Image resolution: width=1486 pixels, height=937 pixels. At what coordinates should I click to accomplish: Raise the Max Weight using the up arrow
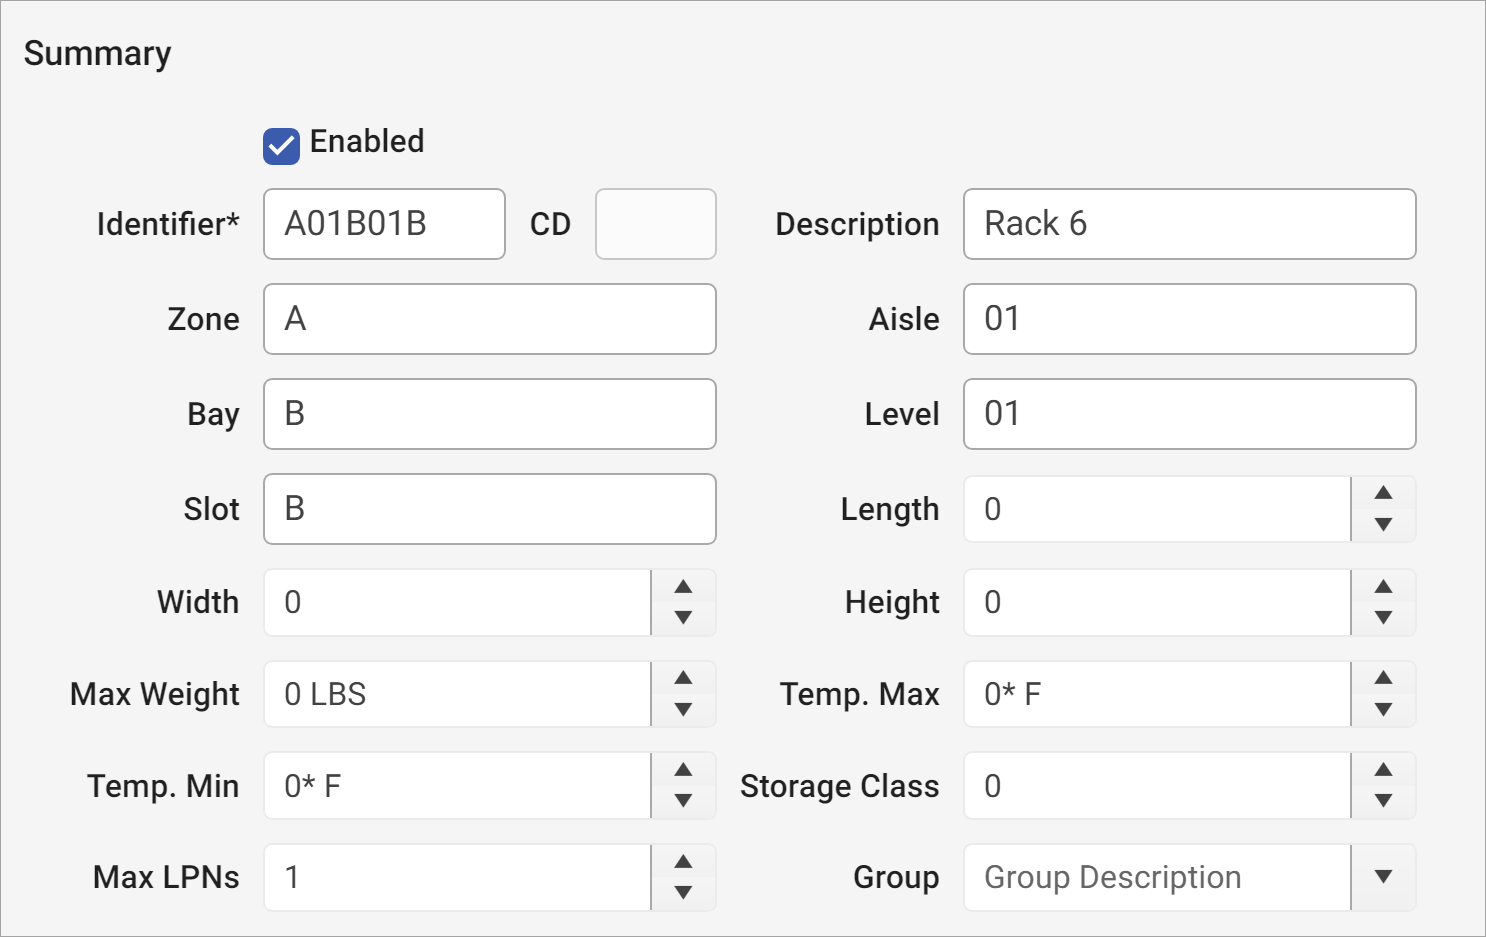683,679
